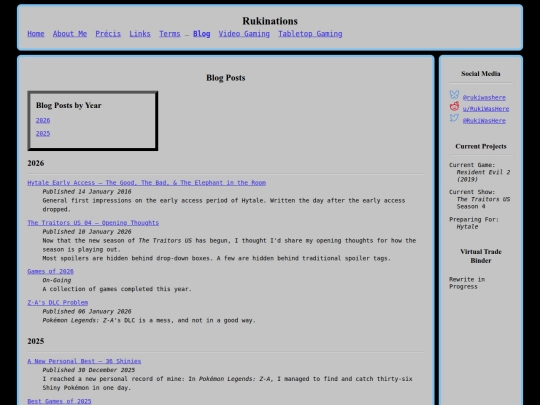Click the Blog Posts heading

226,78
